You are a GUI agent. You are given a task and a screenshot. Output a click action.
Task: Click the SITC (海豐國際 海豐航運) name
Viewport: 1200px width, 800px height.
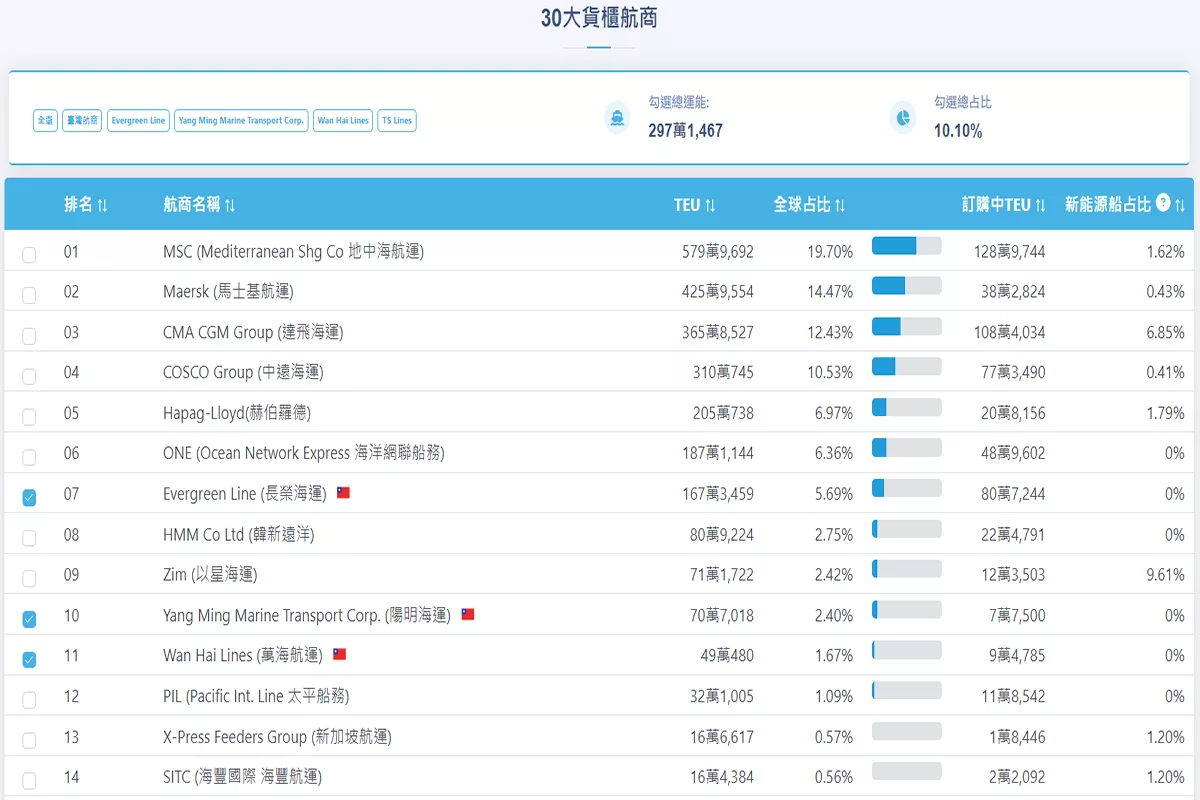(242, 777)
